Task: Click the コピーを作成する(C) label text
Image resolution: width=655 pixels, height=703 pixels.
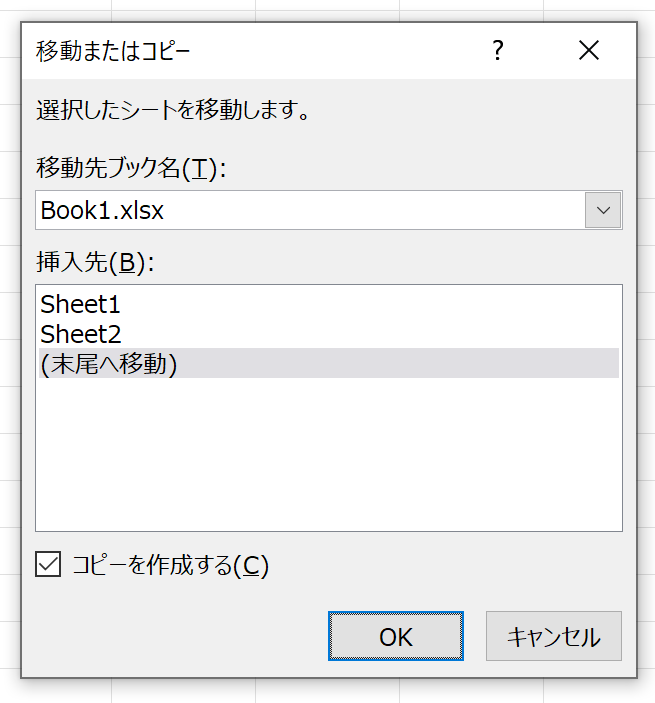Action: coord(170,566)
